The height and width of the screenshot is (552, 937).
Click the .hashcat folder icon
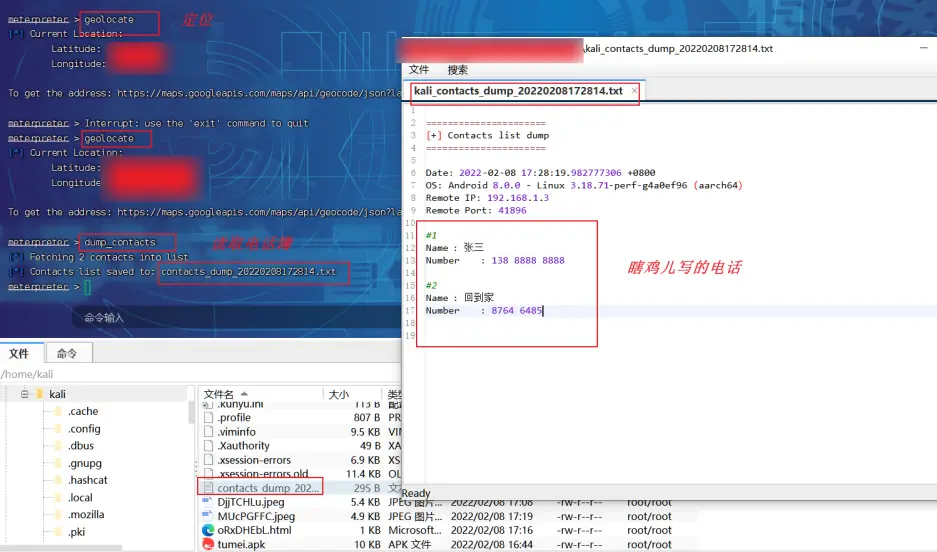tap(58, 480)
